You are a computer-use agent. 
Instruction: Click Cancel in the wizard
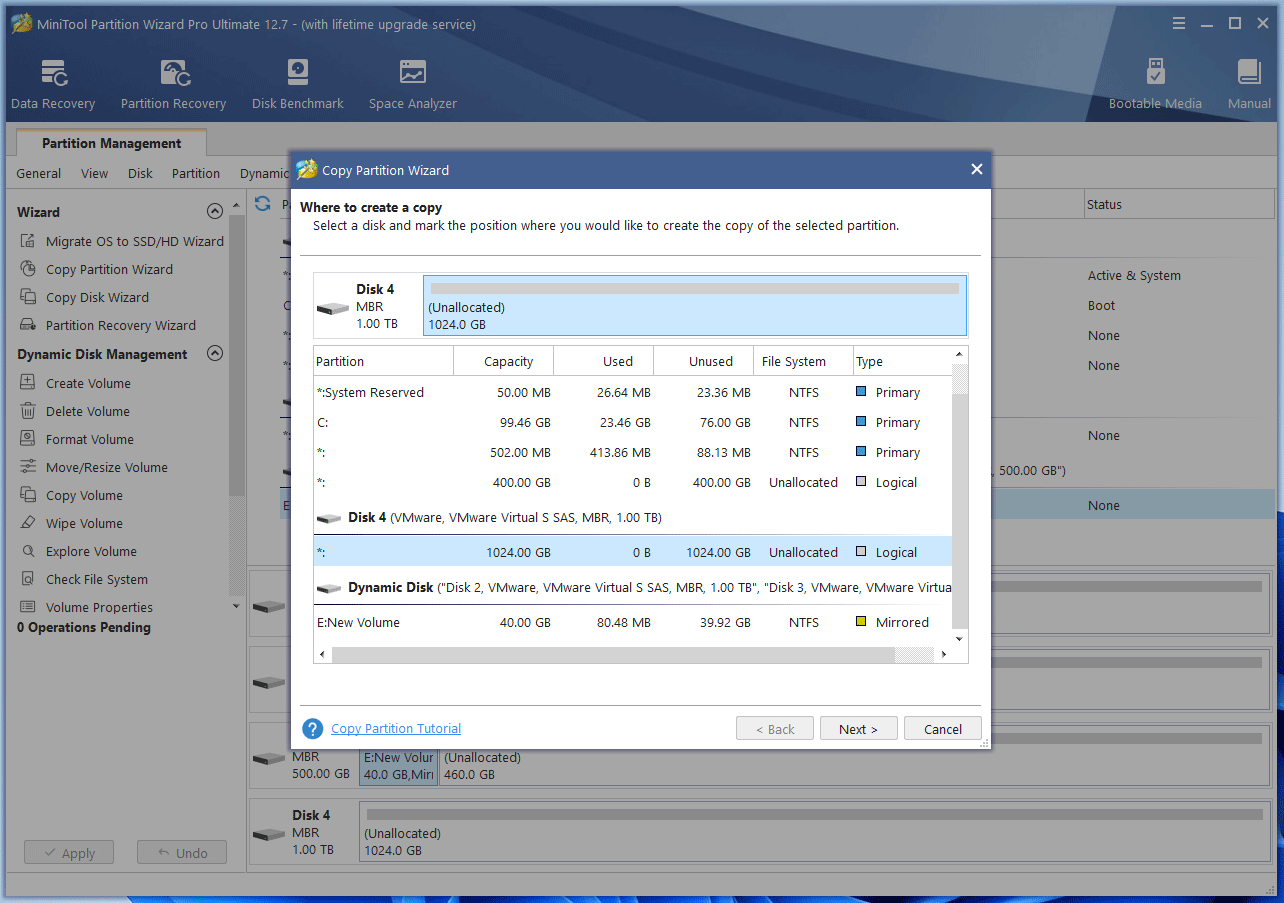click(x=942, y=729)
